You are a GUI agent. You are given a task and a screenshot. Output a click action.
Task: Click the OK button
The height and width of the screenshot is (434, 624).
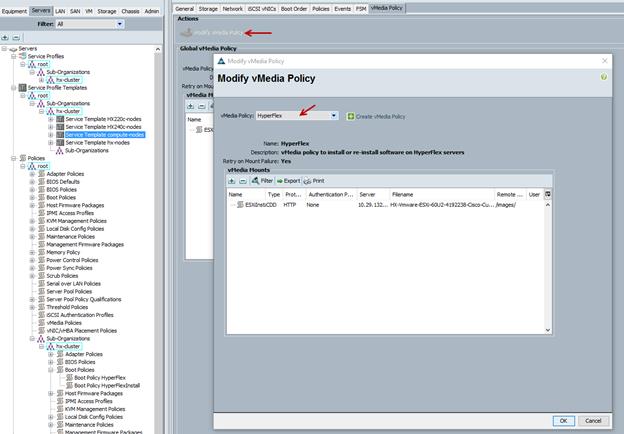(x=564, y=420)
